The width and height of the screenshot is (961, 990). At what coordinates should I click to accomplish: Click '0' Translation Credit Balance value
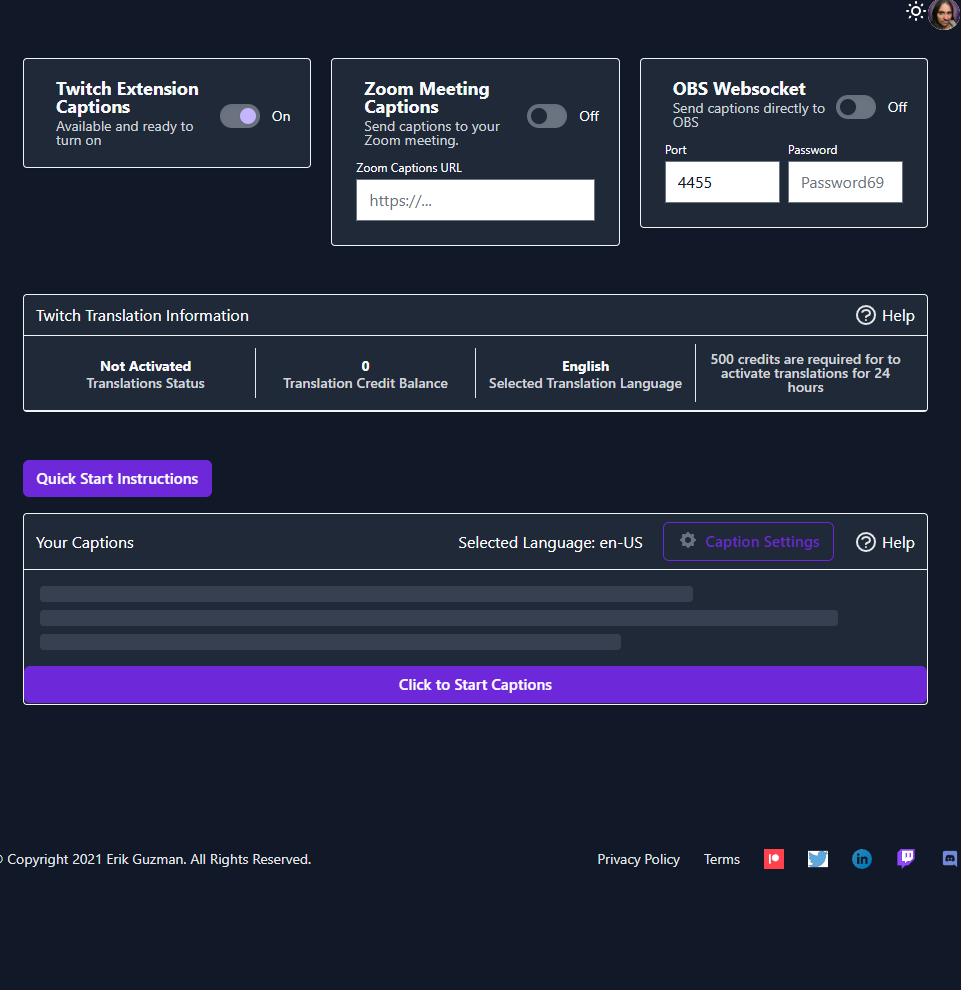tap(366, 366)
